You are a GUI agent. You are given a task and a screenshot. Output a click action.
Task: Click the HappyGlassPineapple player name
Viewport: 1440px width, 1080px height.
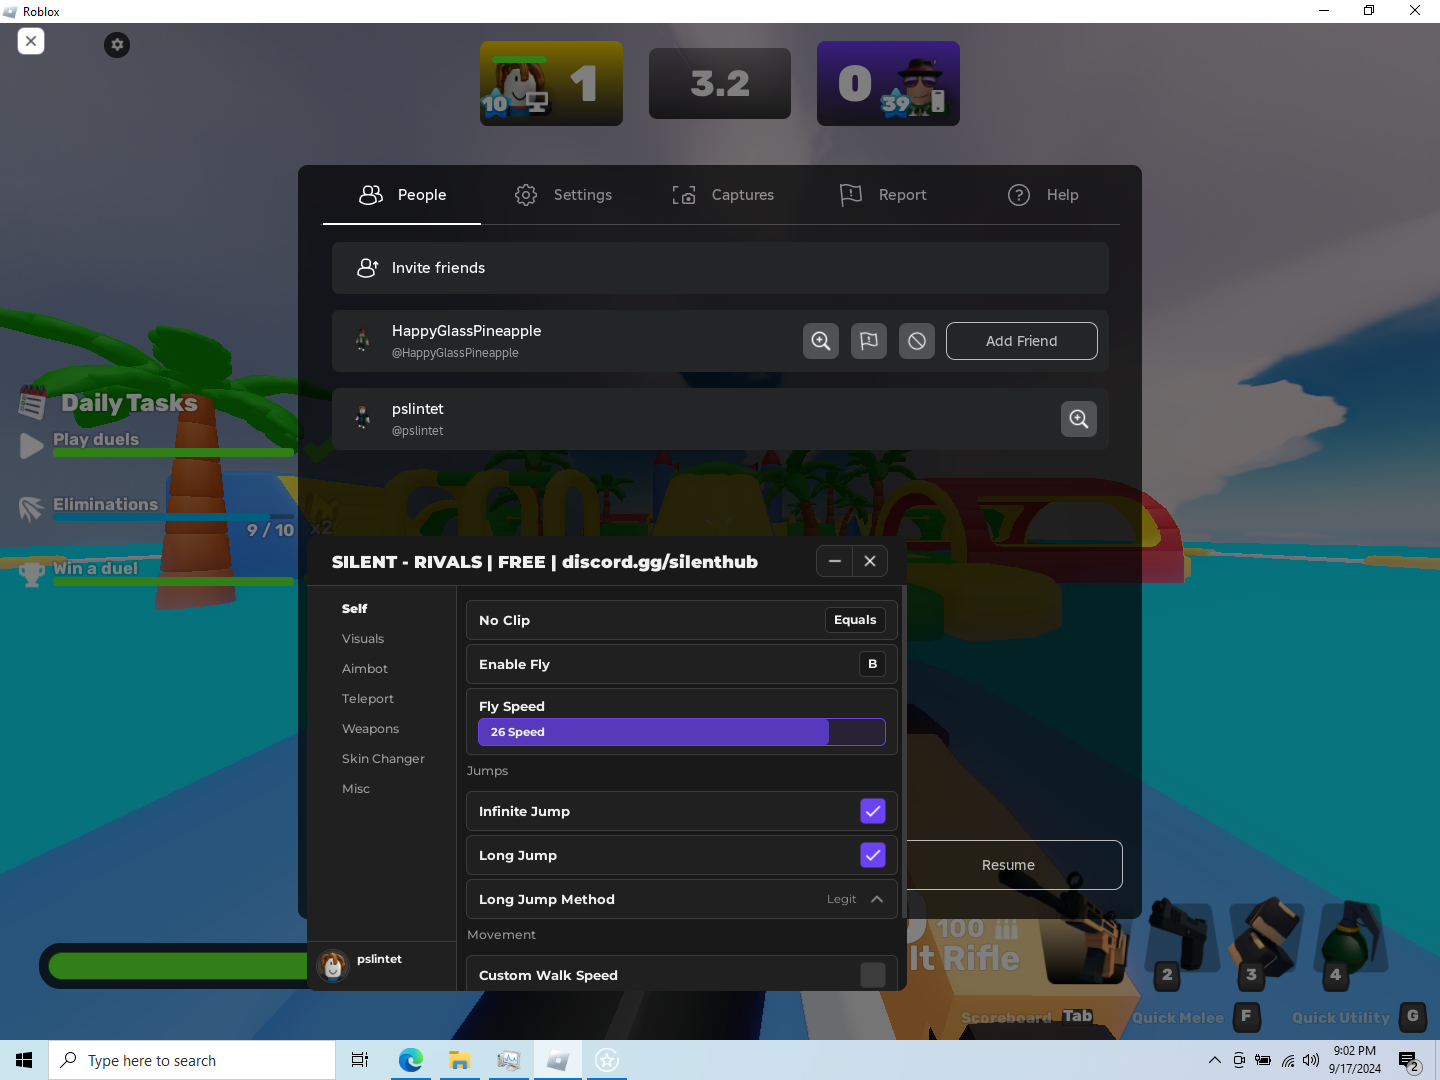pos(466,331)
